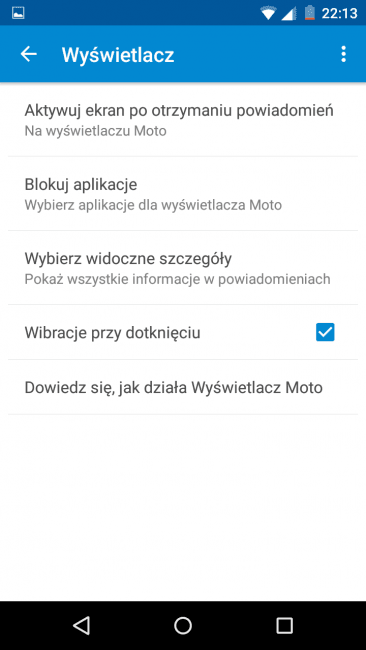Tap Pokaż wszystkie informacje w powiadomieniach text
This screenshot has width=366, height=650.
tap(177, 279)
